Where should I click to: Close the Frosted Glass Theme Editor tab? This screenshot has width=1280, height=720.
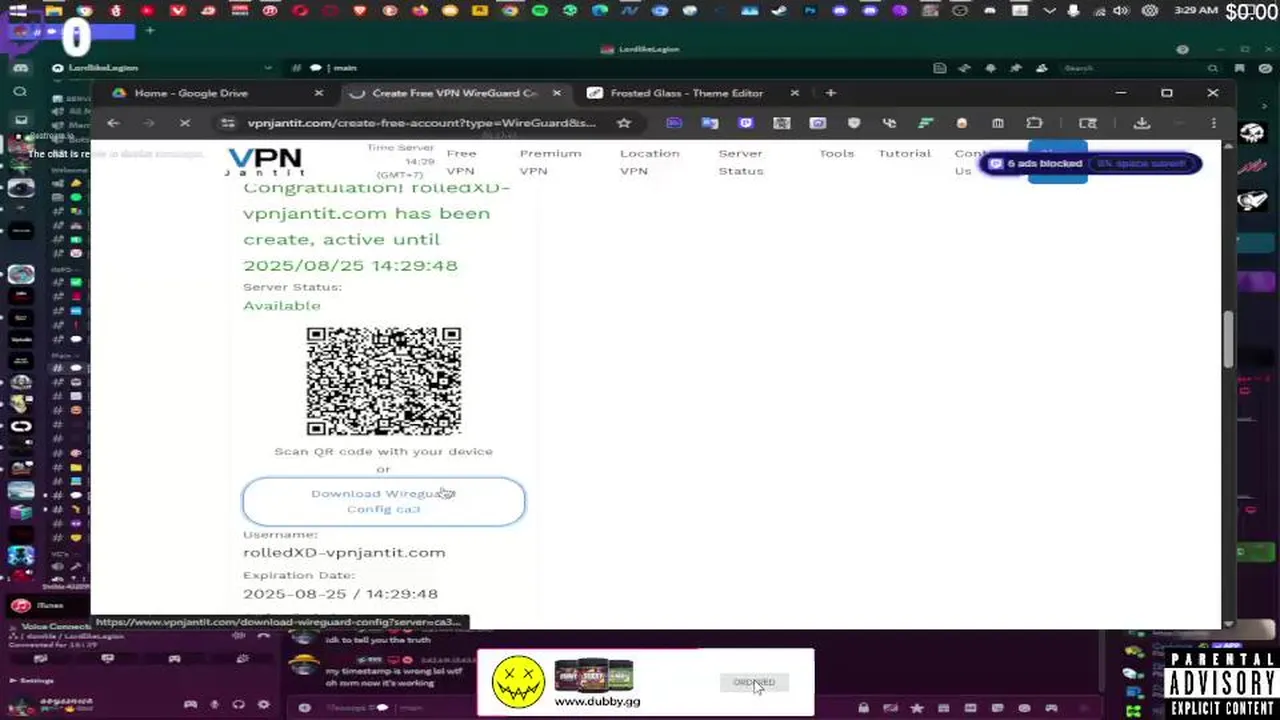[x=795, y=93]
